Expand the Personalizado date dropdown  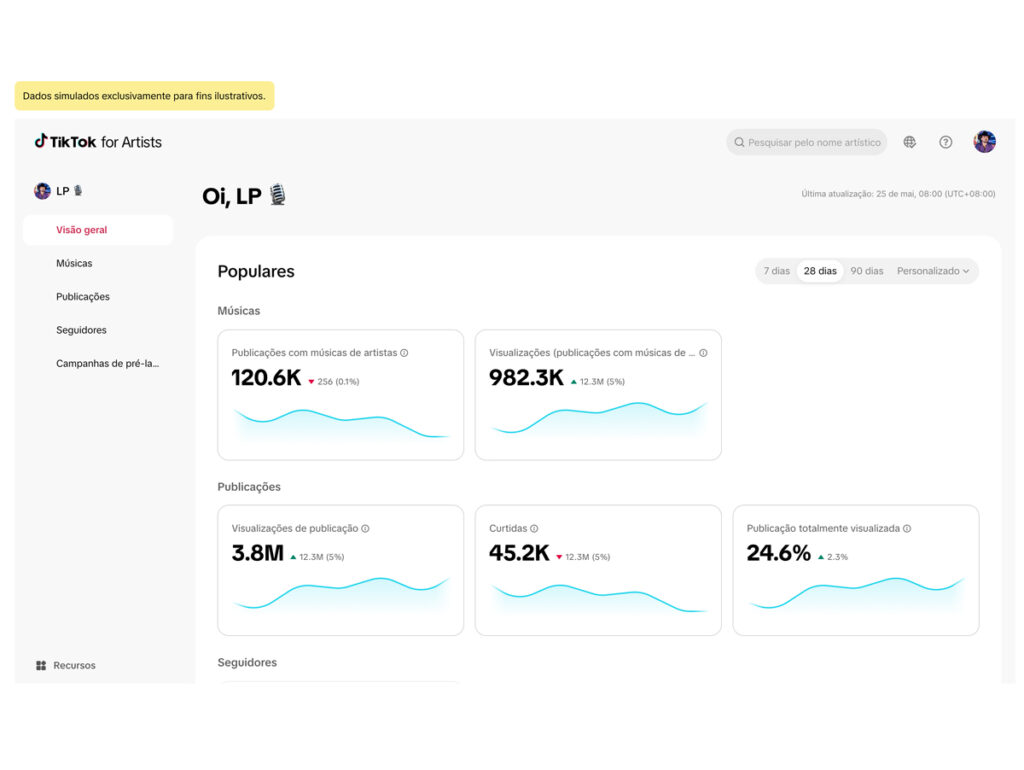933,271
